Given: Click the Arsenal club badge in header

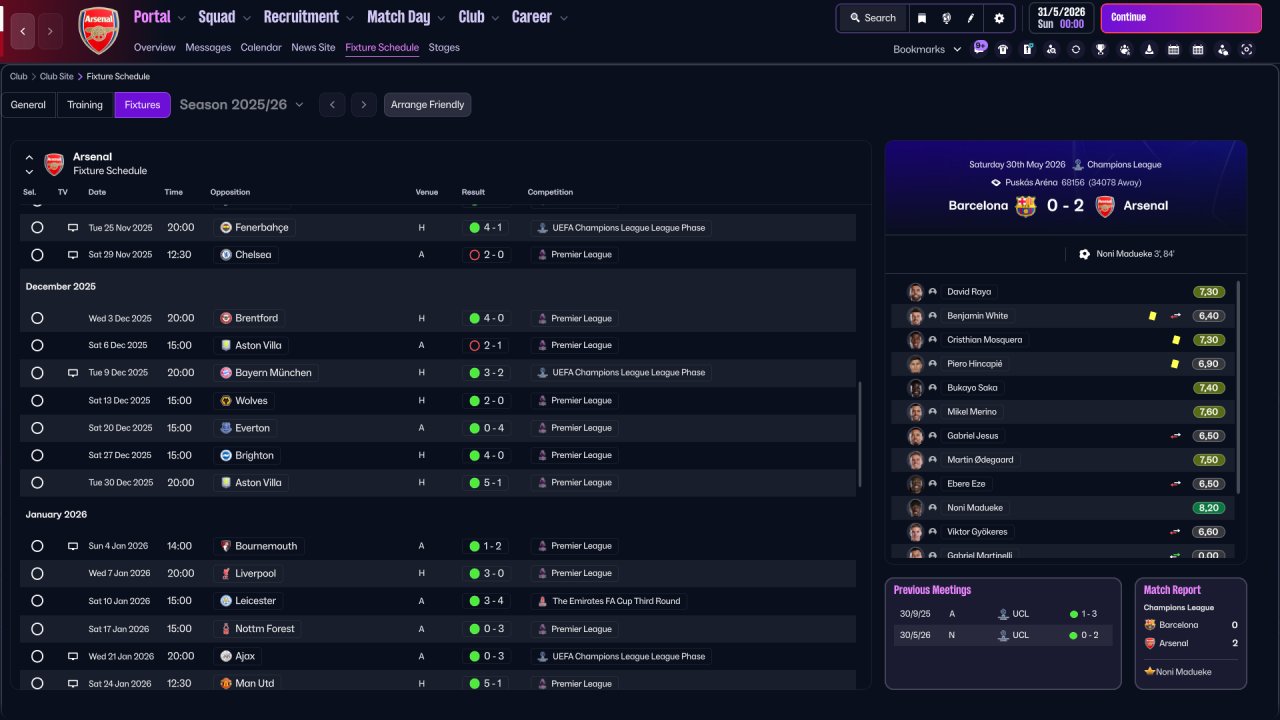Looking at the screenshot, I should tap(98, 31).
